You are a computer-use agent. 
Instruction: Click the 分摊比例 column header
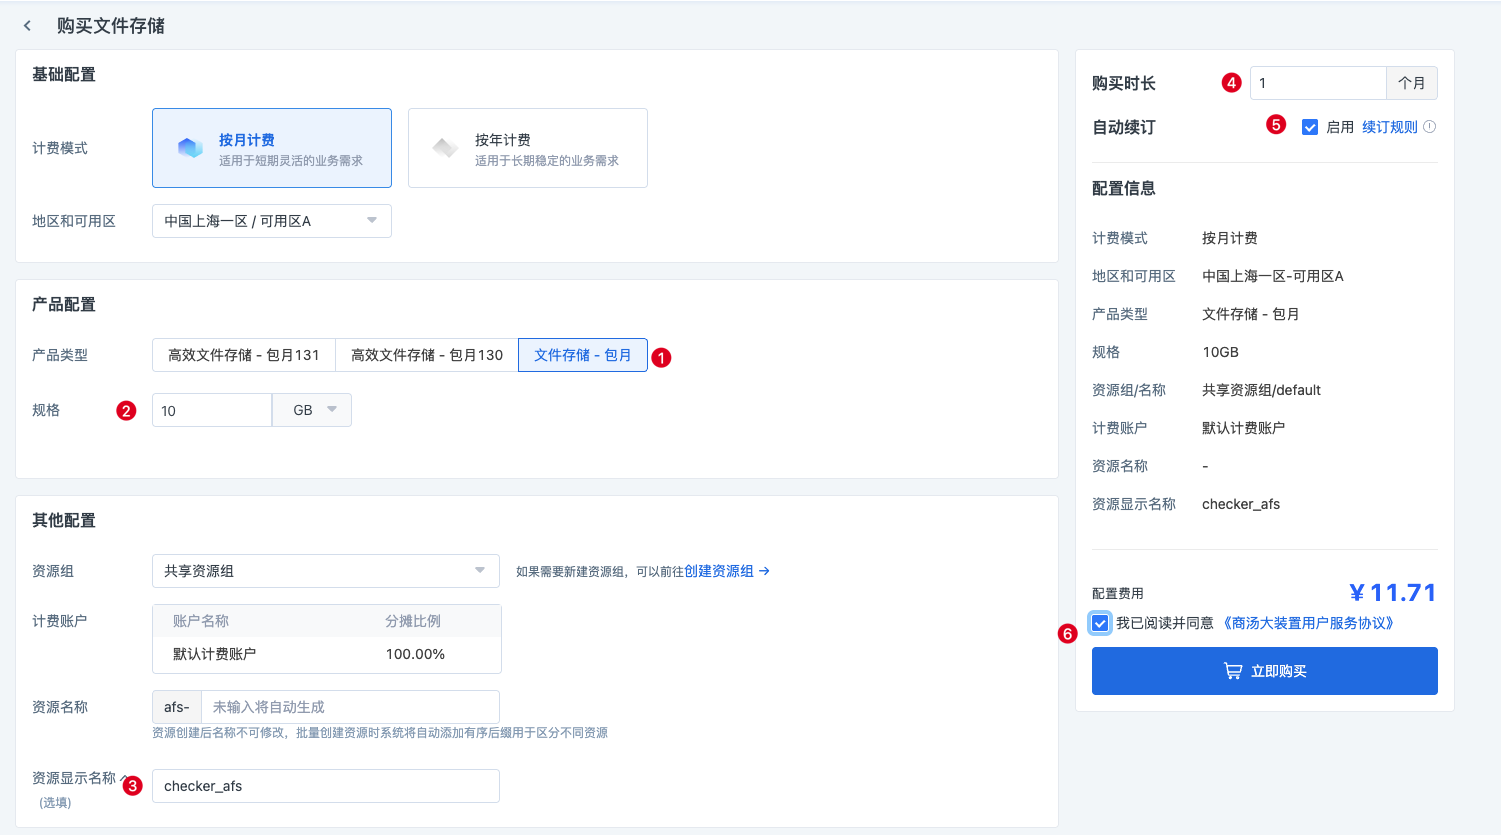point(413,621)
